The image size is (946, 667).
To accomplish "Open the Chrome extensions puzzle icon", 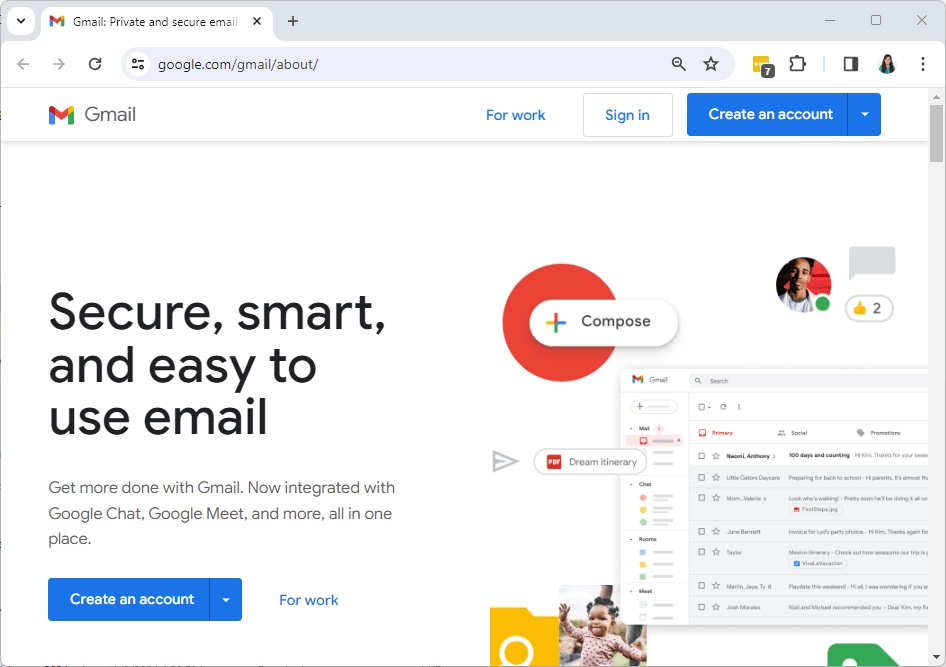I will click(x=797, y=63).
